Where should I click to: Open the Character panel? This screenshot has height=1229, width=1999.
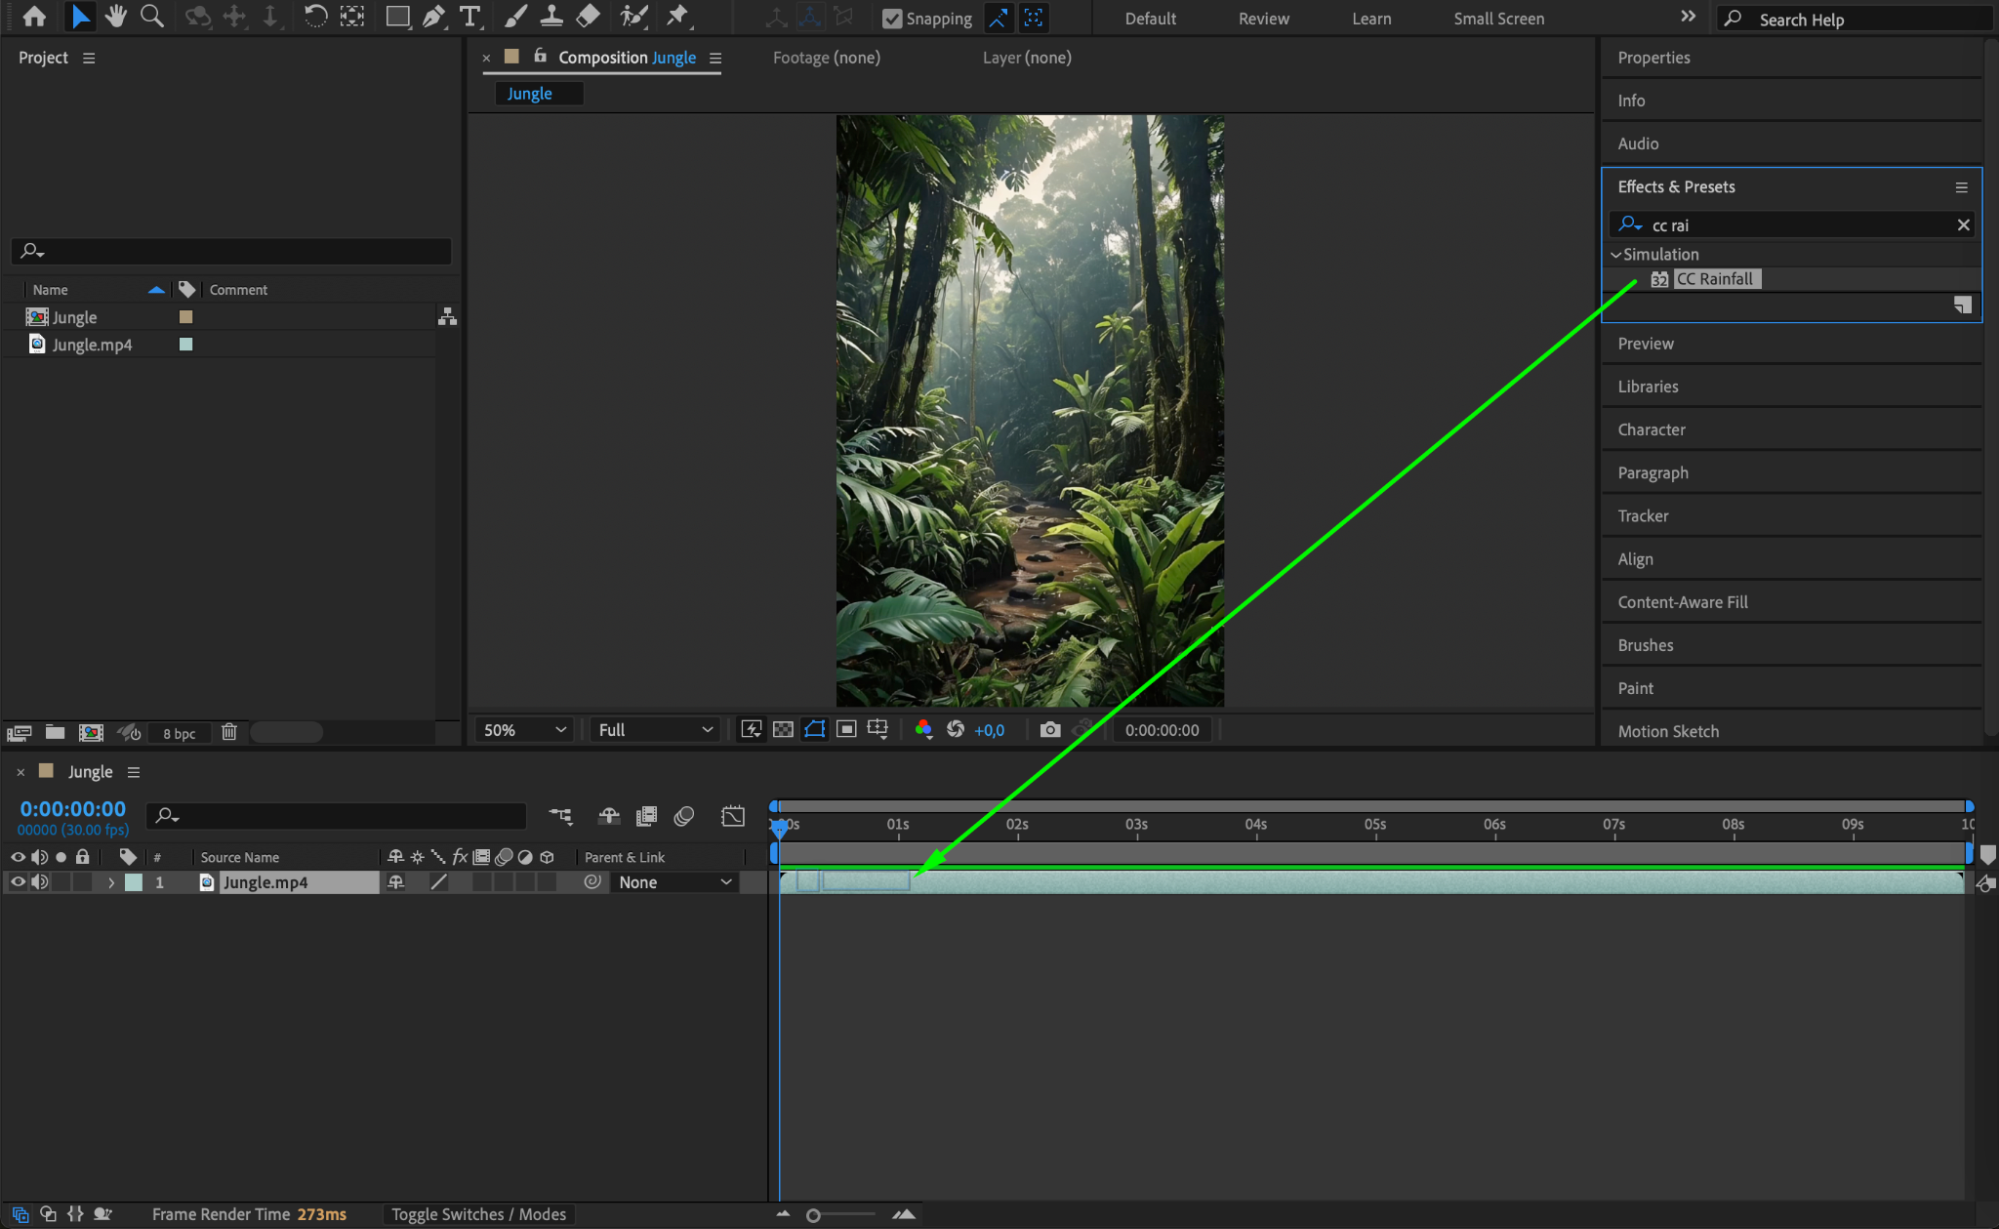tap(1651, 429)
